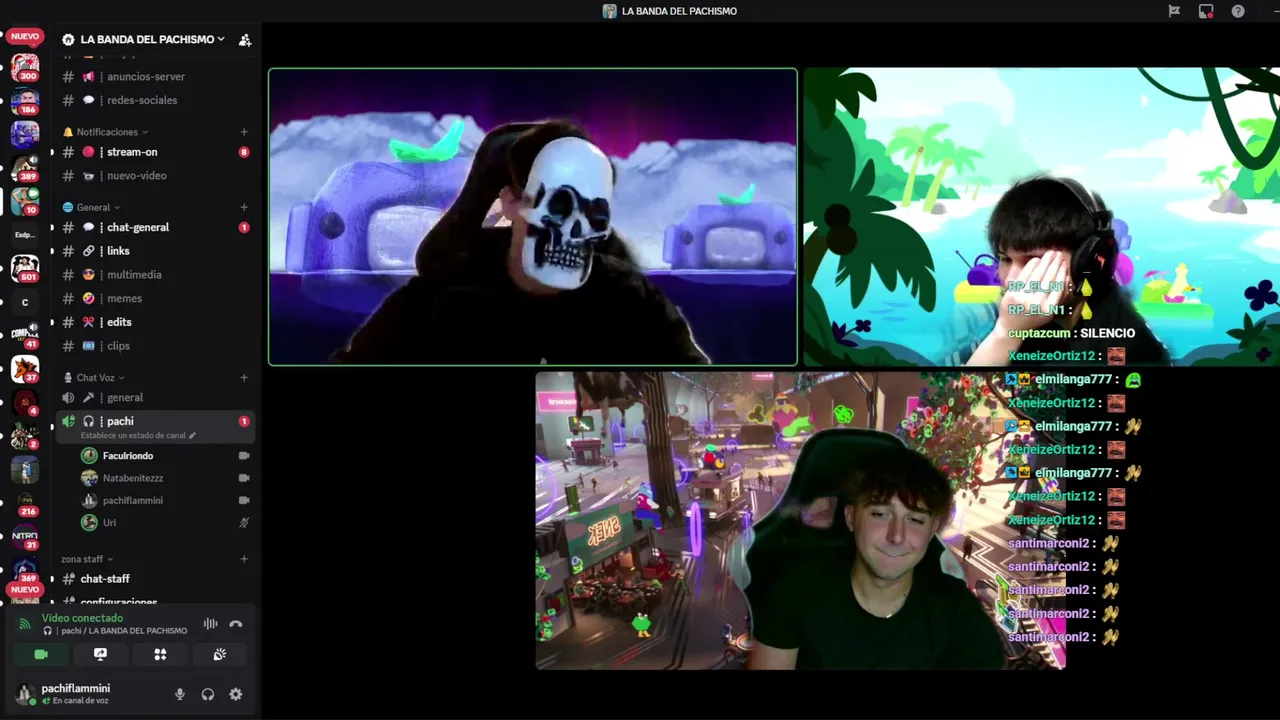Collapse the Notificaciones category
The width and height of the screenshot is (1280, 720).
pos(106,132)
